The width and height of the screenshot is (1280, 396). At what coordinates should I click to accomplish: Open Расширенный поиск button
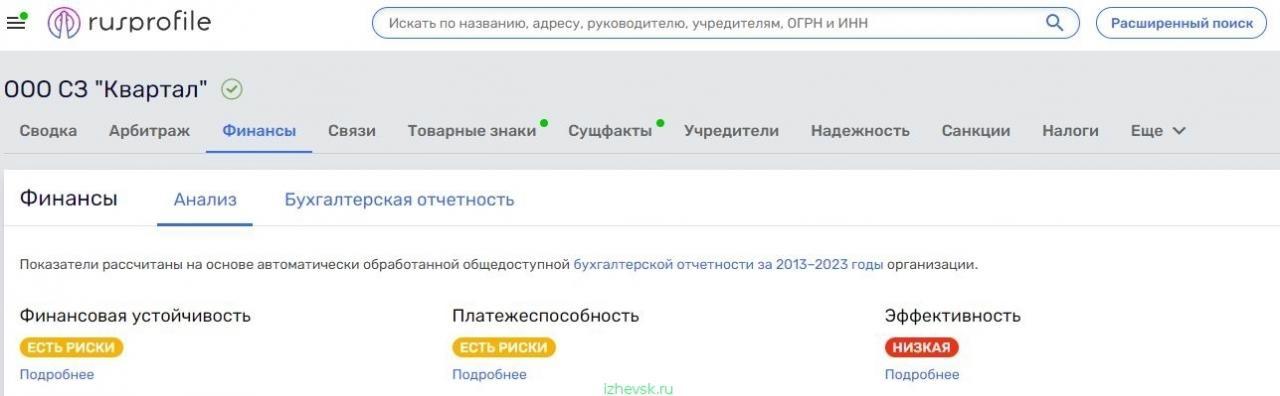click(1181, 22)
